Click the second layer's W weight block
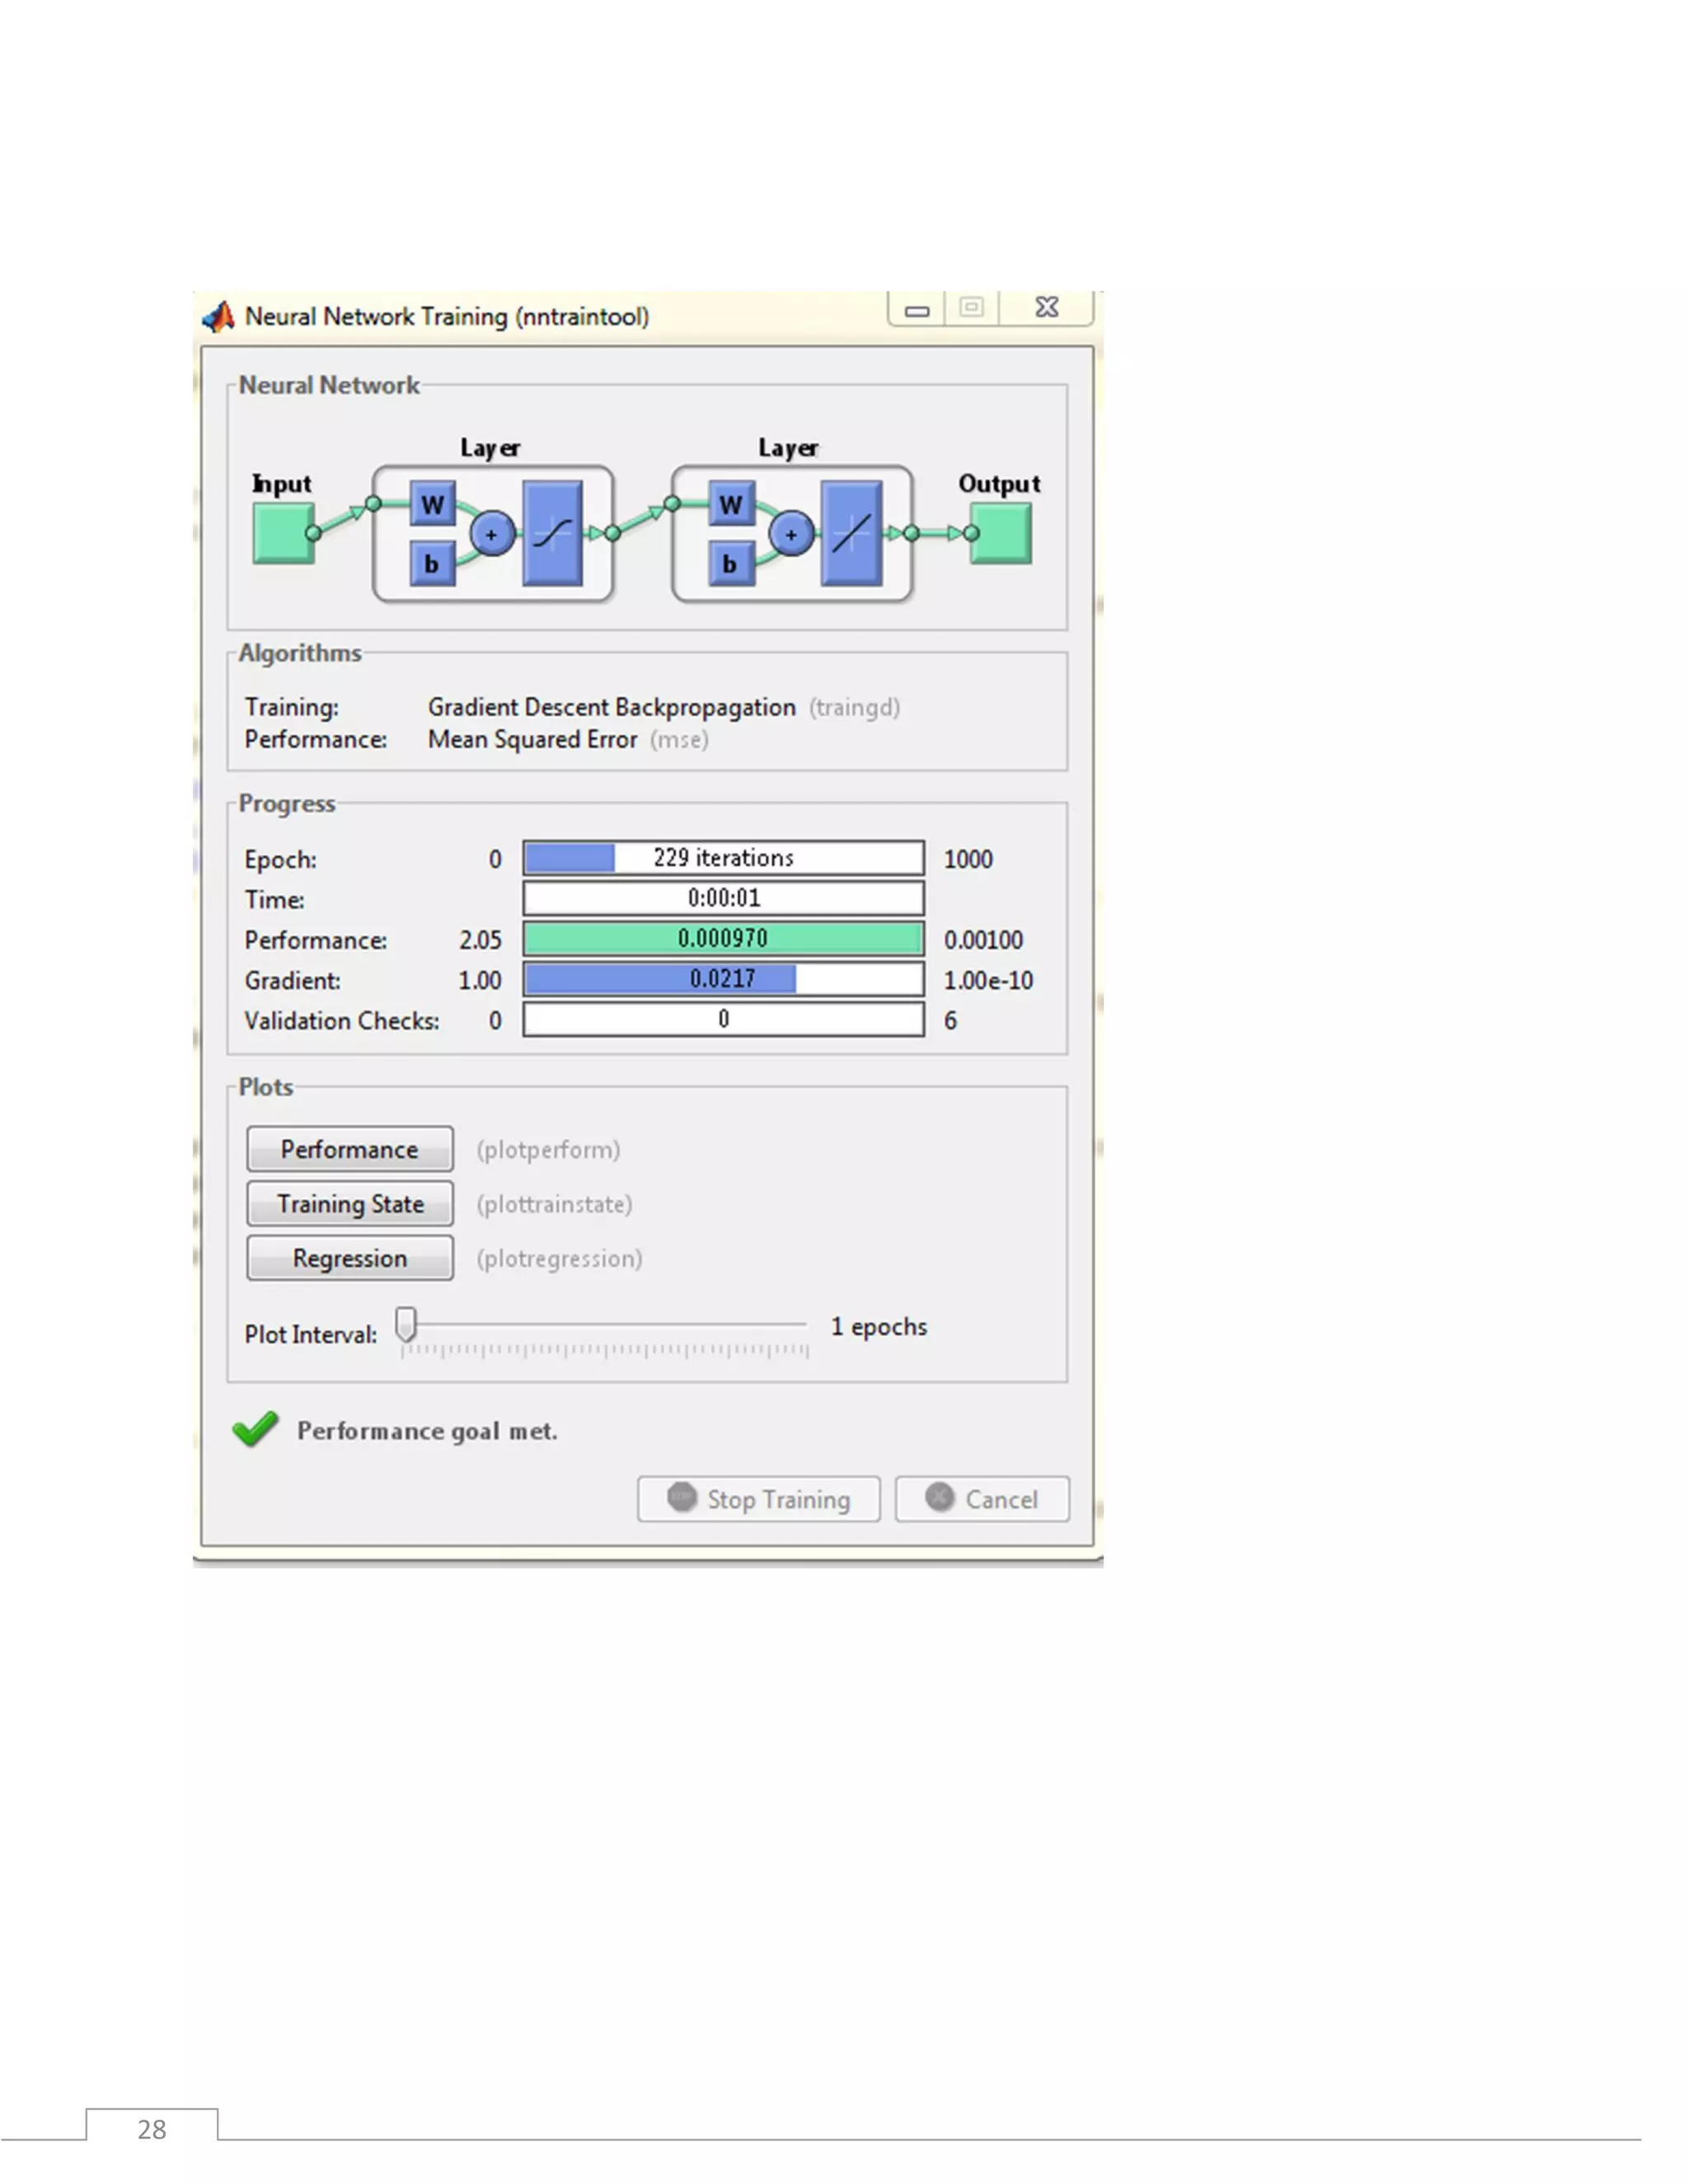The width and height of the screenshot is (1688, 2184). pyautogui.click(x=731, y=504)
